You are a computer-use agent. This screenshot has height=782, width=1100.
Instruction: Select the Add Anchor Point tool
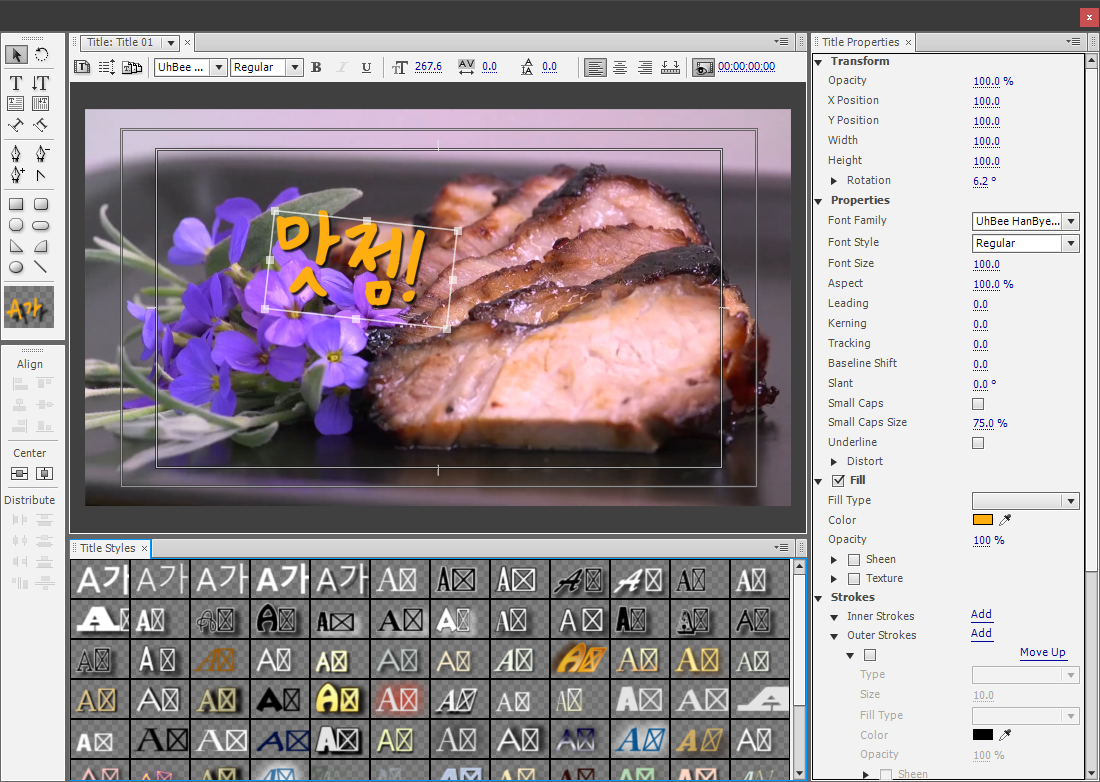17,174
